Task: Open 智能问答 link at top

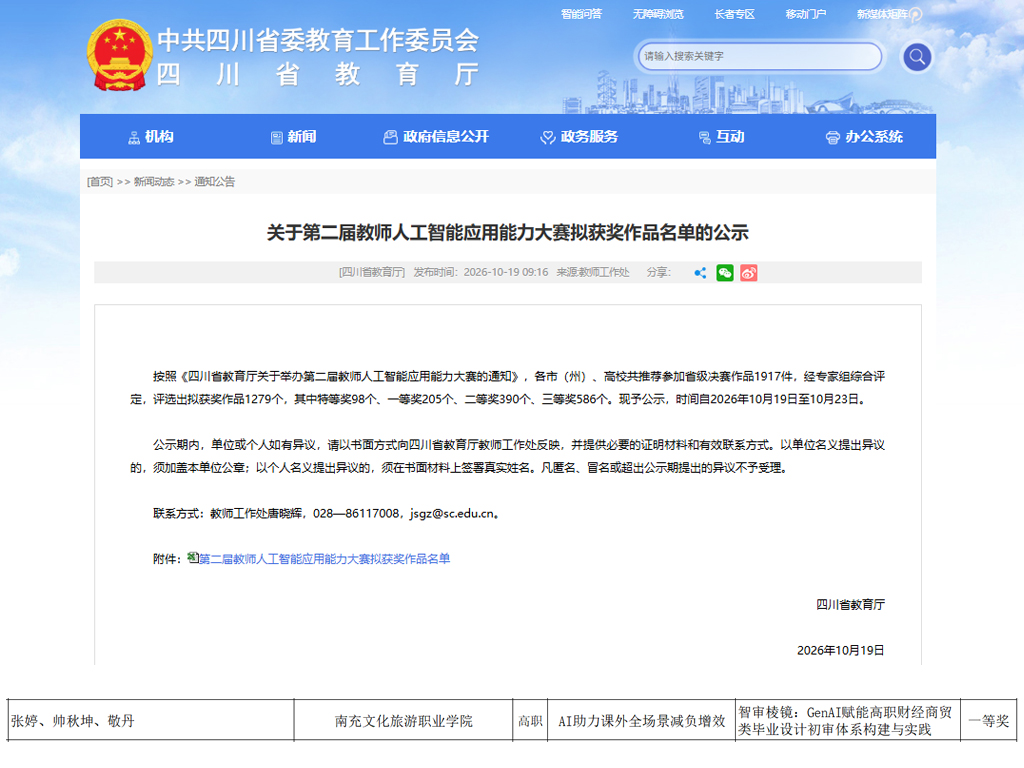Action: point(581,14)
